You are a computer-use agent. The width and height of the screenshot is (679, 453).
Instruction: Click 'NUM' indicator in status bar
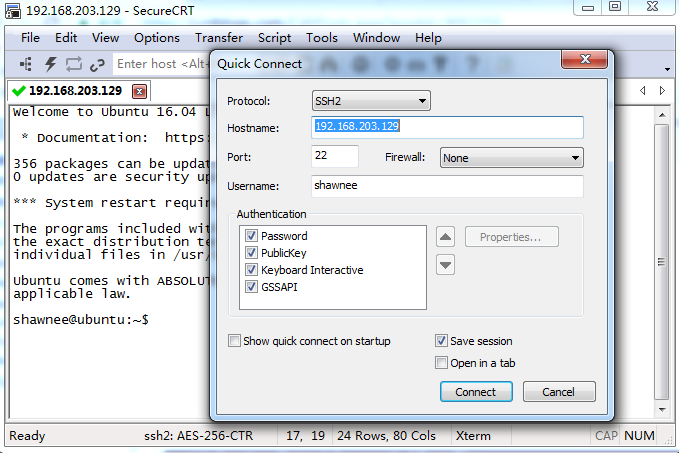tap(639, 435)
